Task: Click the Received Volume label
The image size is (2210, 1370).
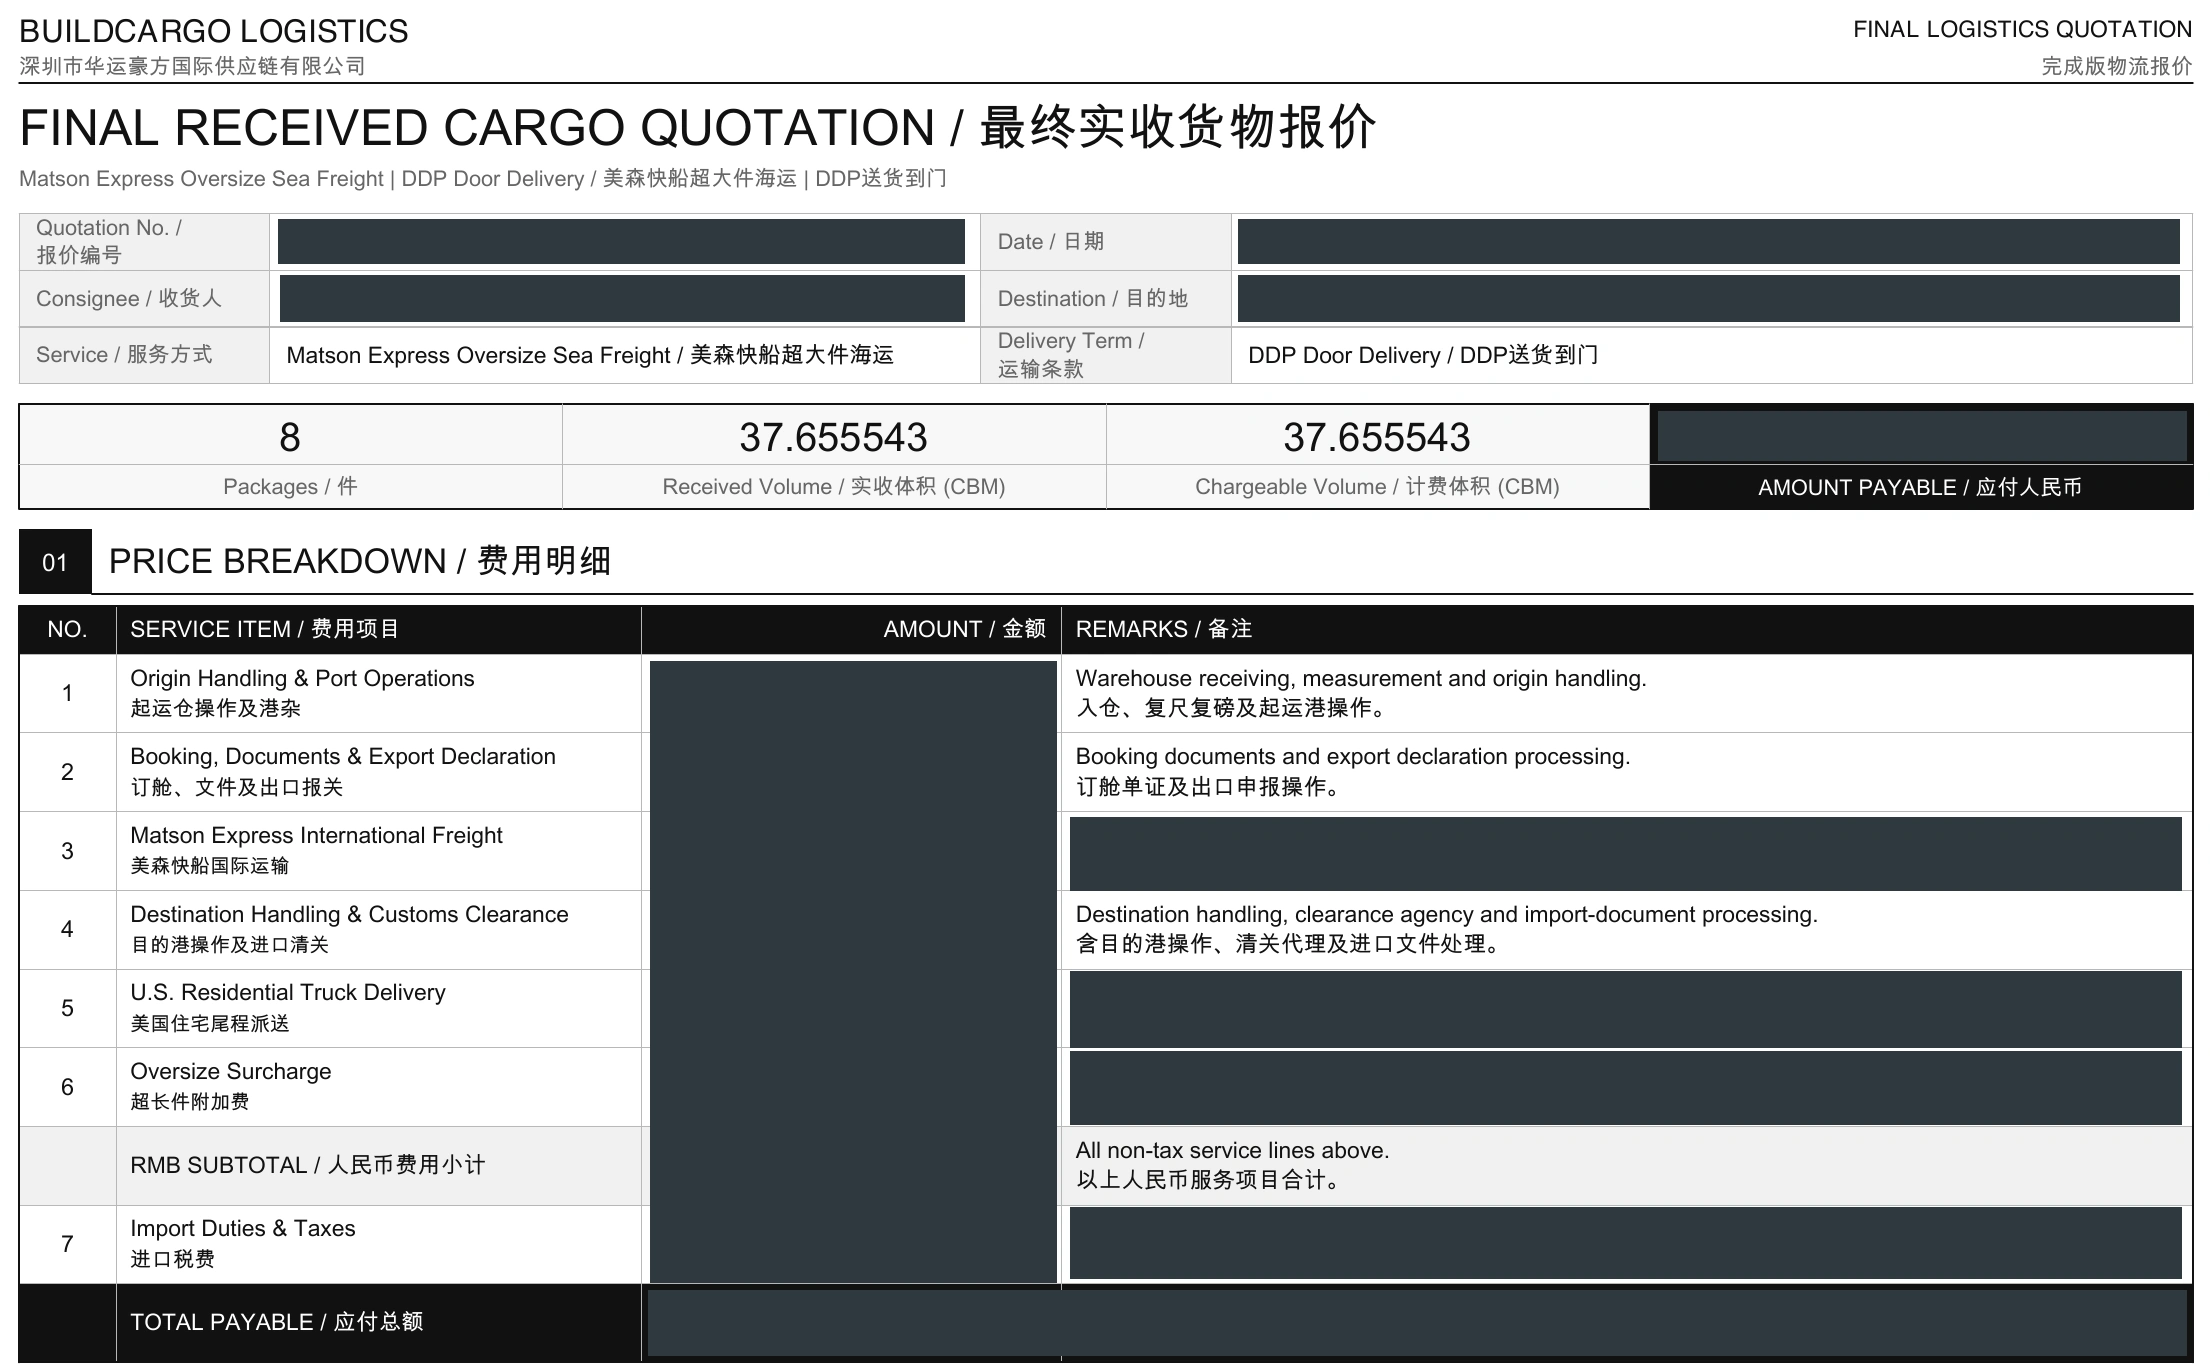Action: (x=834, y=487)
